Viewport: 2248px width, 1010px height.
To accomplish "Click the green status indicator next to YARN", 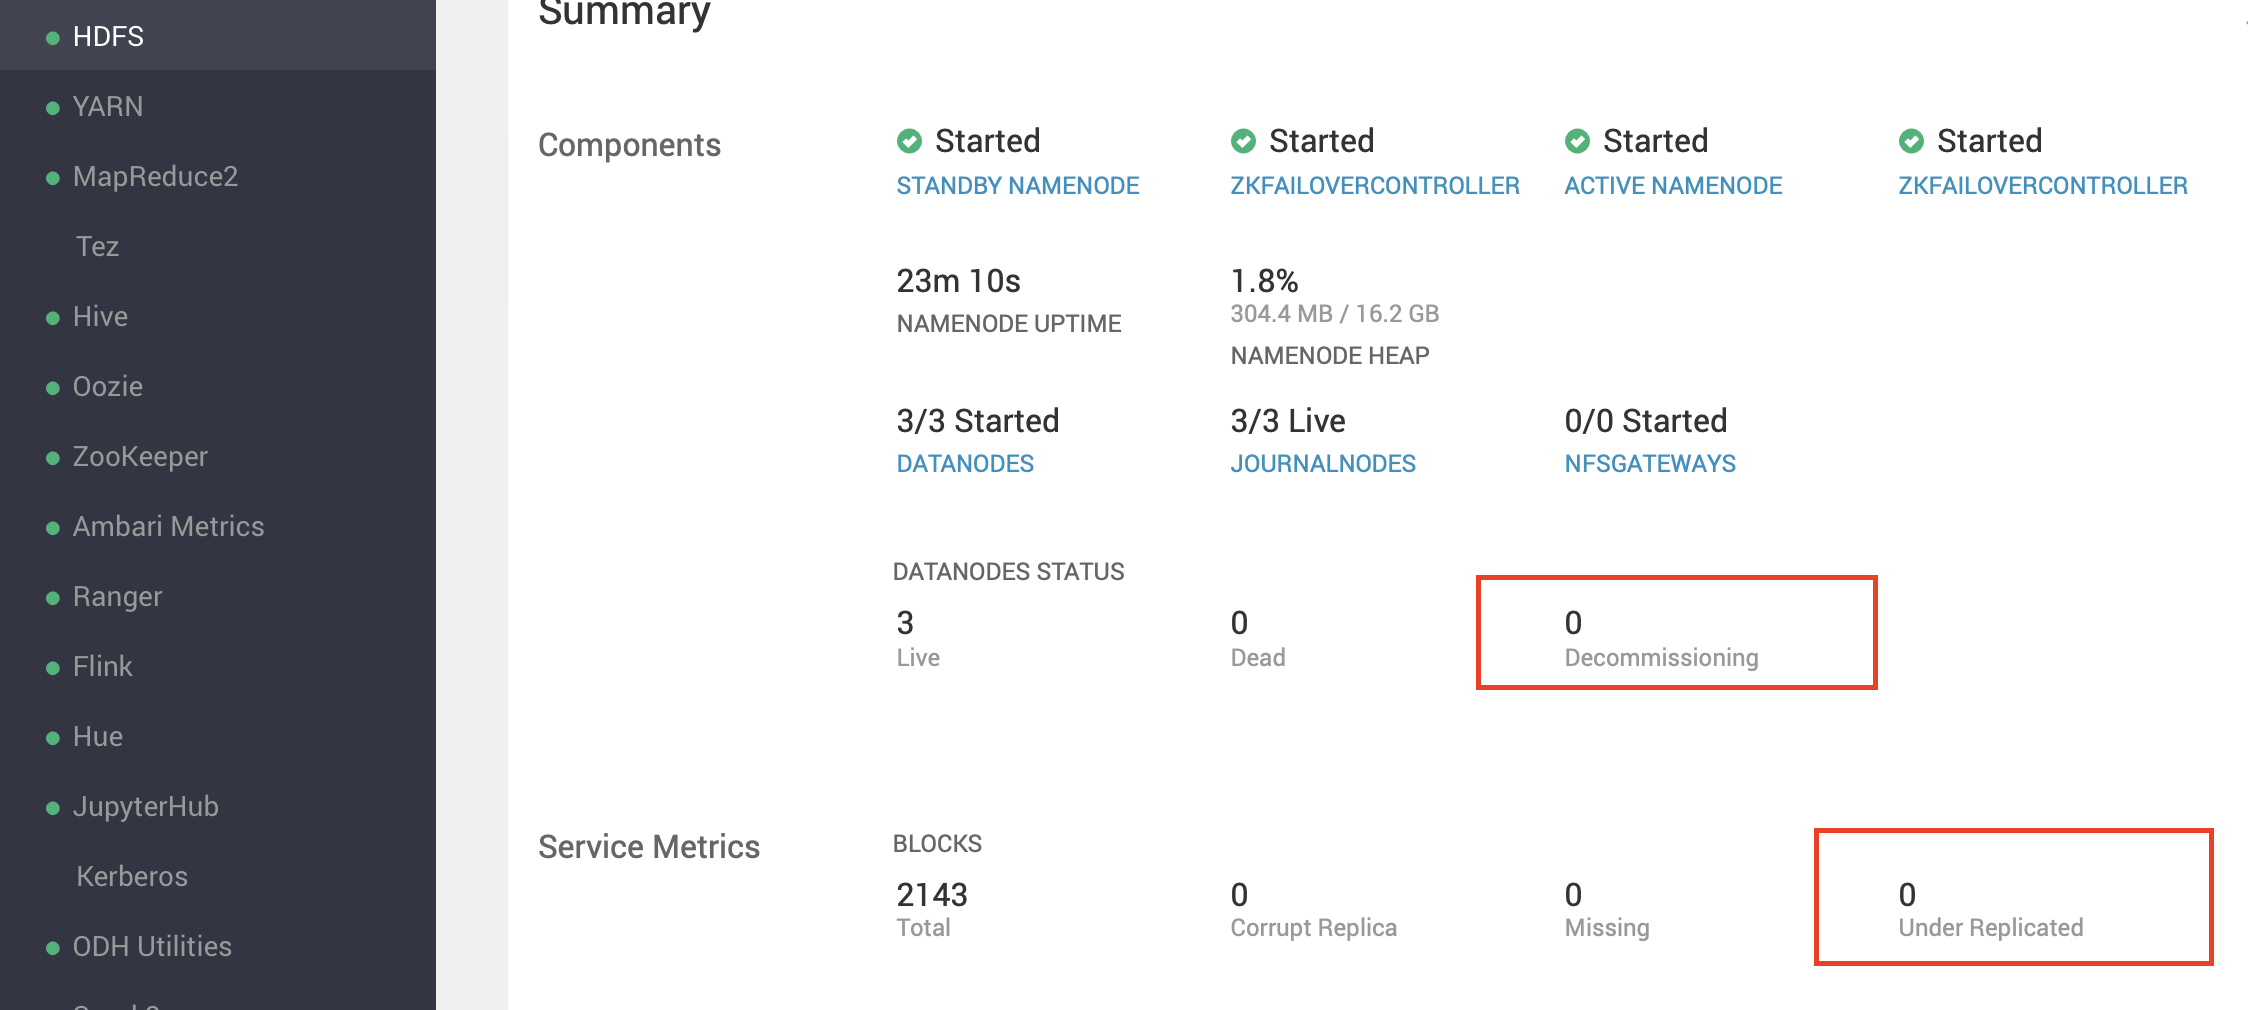I will pos(53,106).
